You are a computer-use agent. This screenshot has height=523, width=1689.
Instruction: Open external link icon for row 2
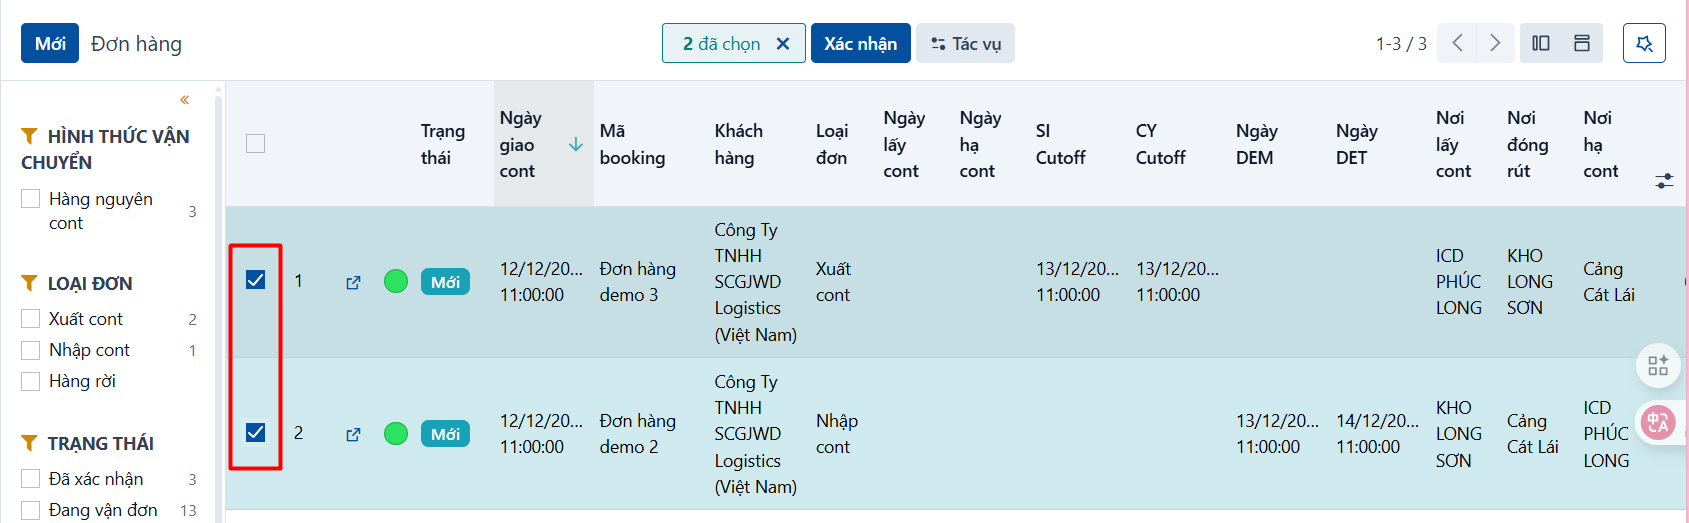(353, 435)
